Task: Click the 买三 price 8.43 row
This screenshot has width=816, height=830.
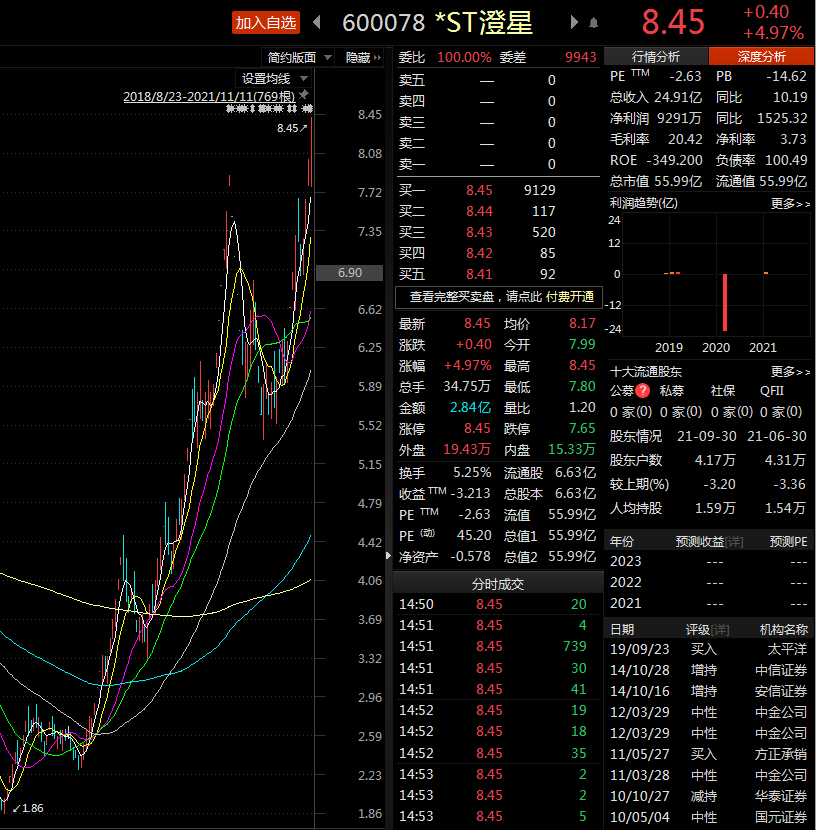Action: click(498, 232)
